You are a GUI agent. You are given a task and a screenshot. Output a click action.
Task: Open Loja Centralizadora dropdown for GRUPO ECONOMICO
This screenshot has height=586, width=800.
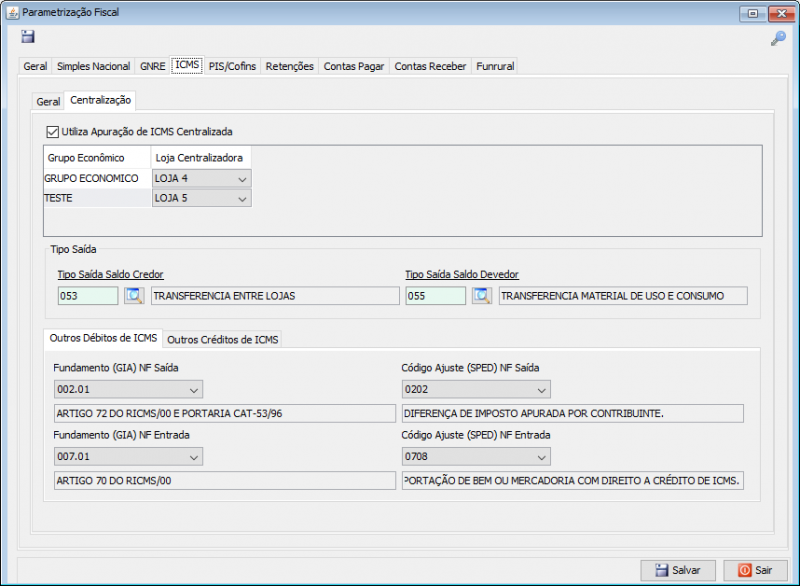pyautogui.click(x=202, y=179)
